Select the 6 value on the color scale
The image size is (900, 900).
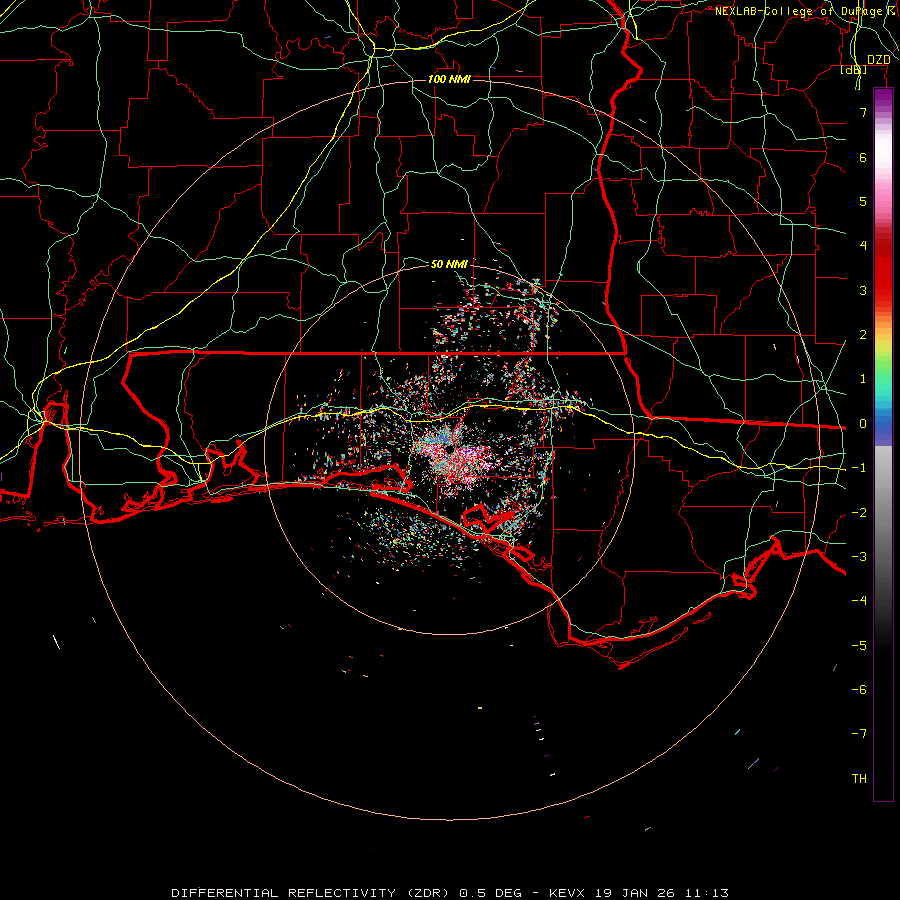[863, 157]
